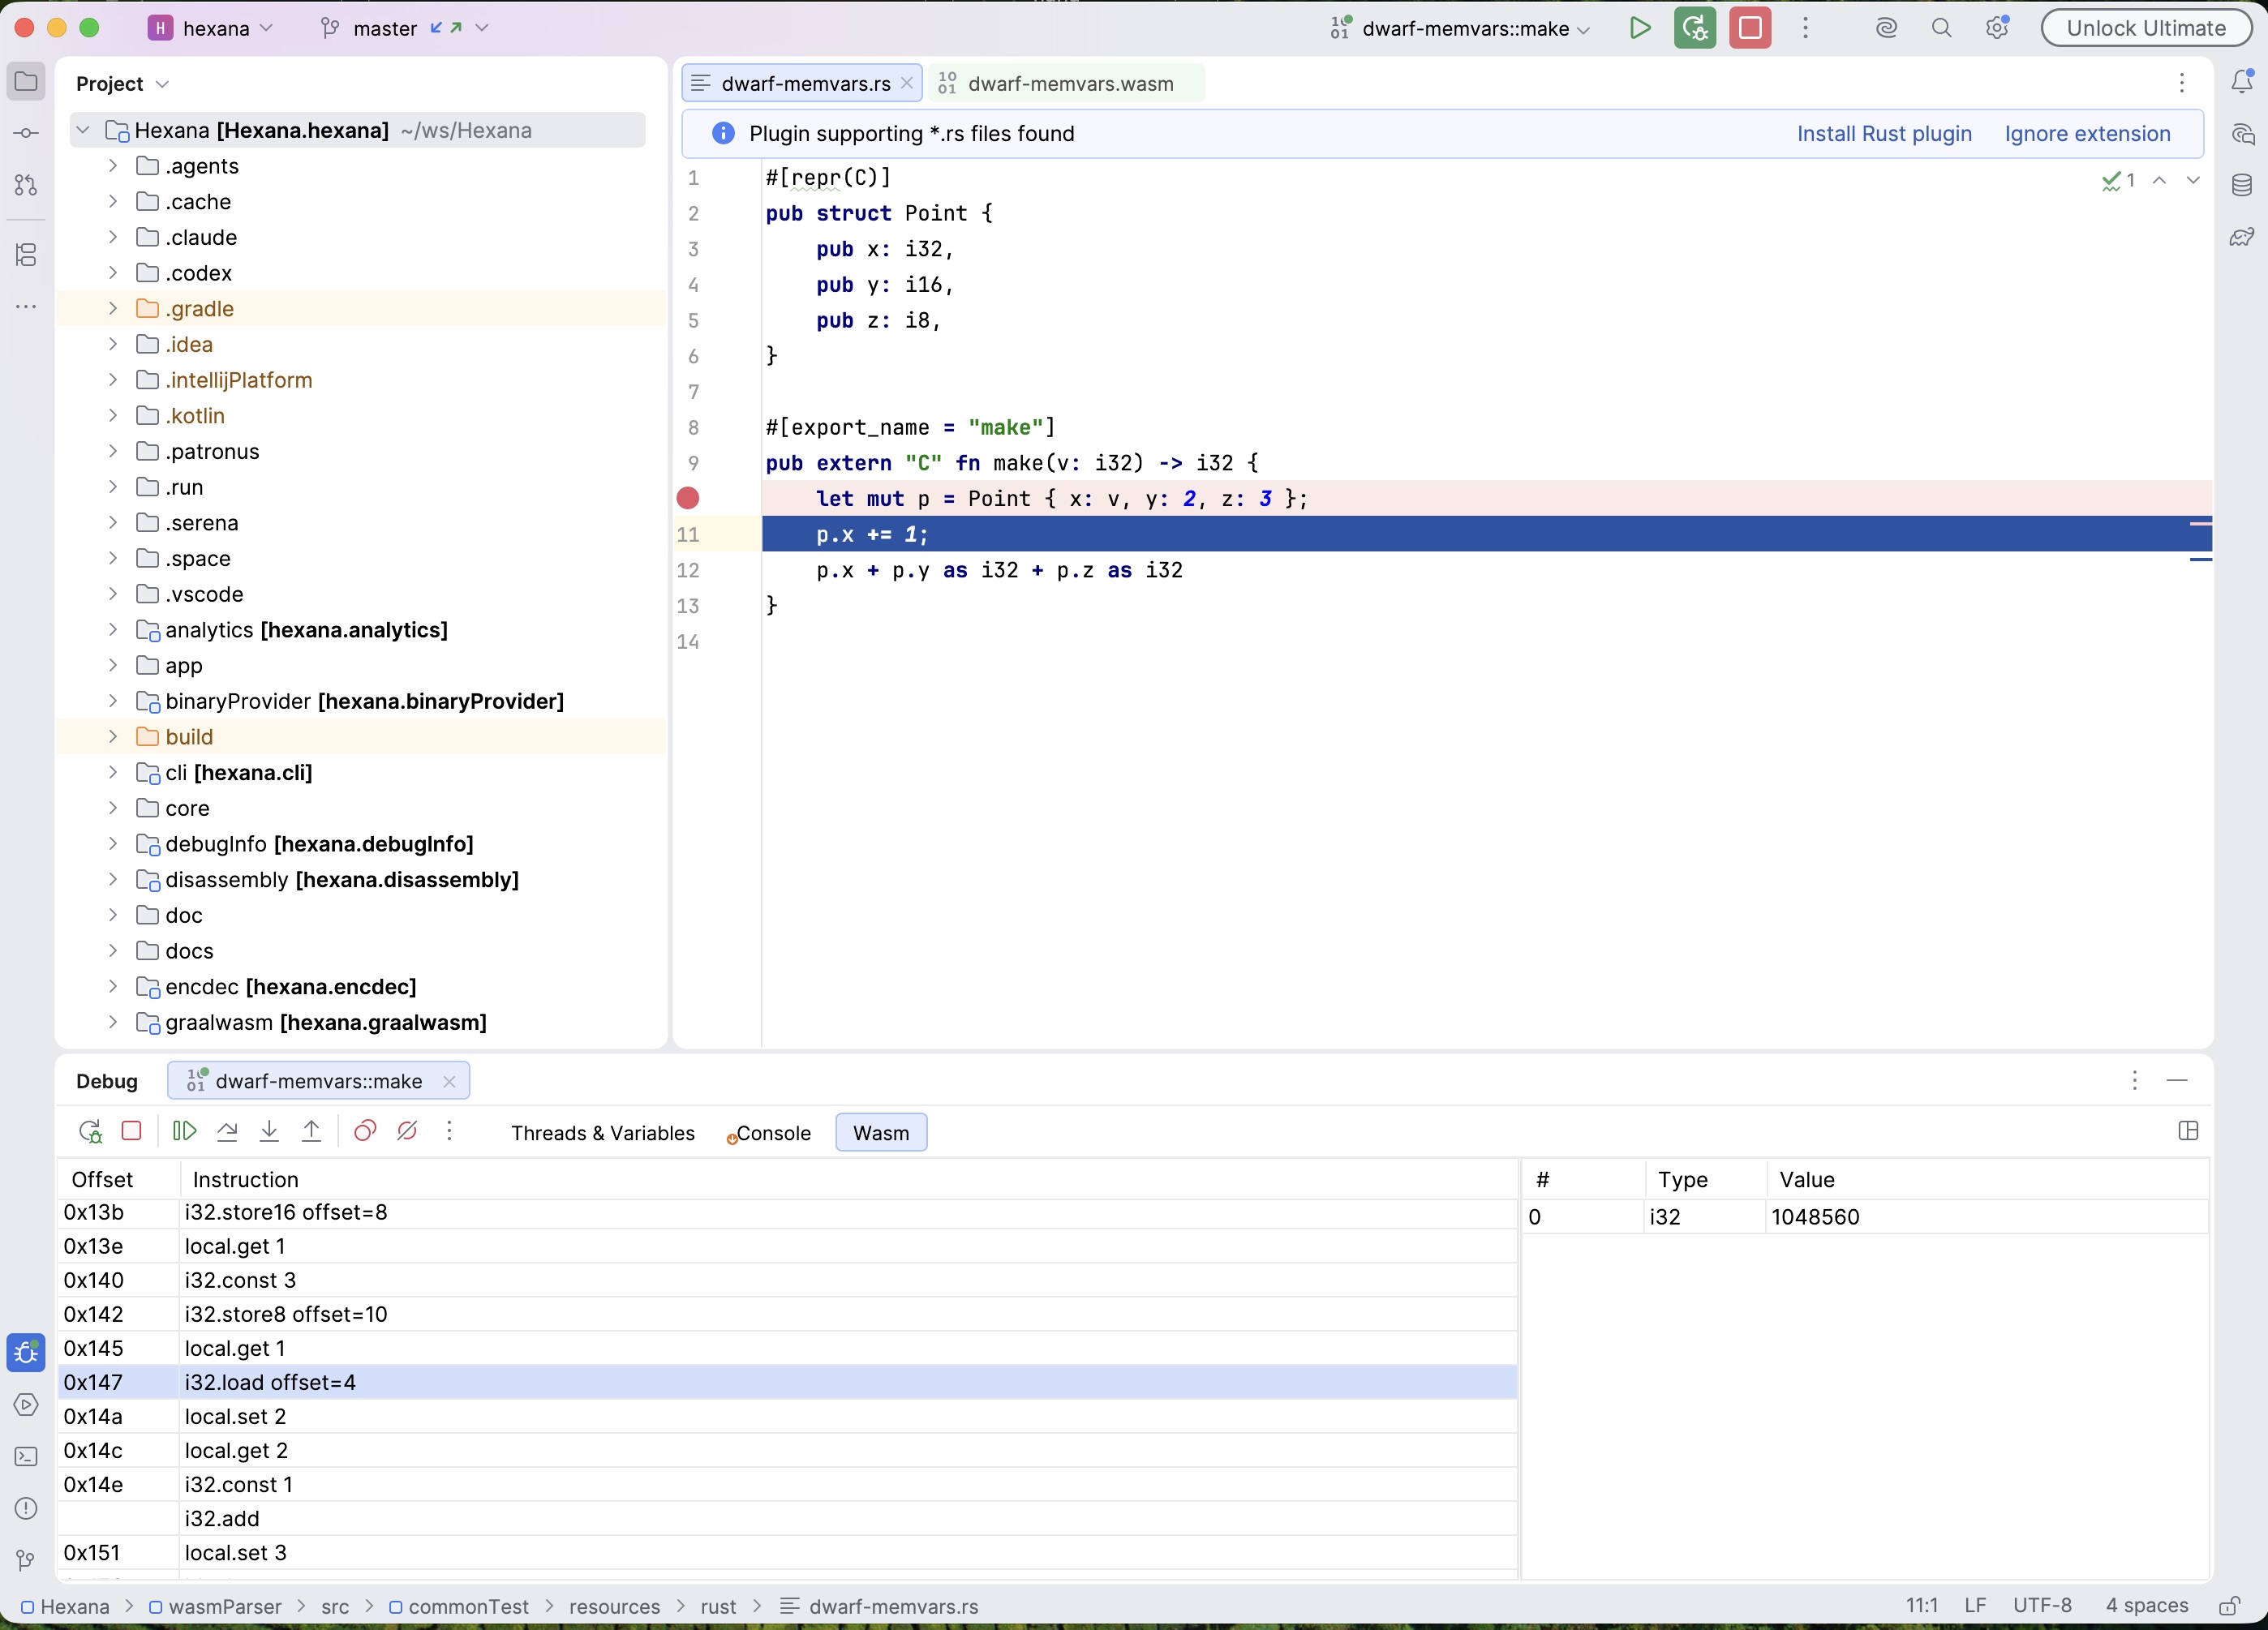2268x1630 pixels.
Task: Open the Structure tool window
Action: (27, 255)
